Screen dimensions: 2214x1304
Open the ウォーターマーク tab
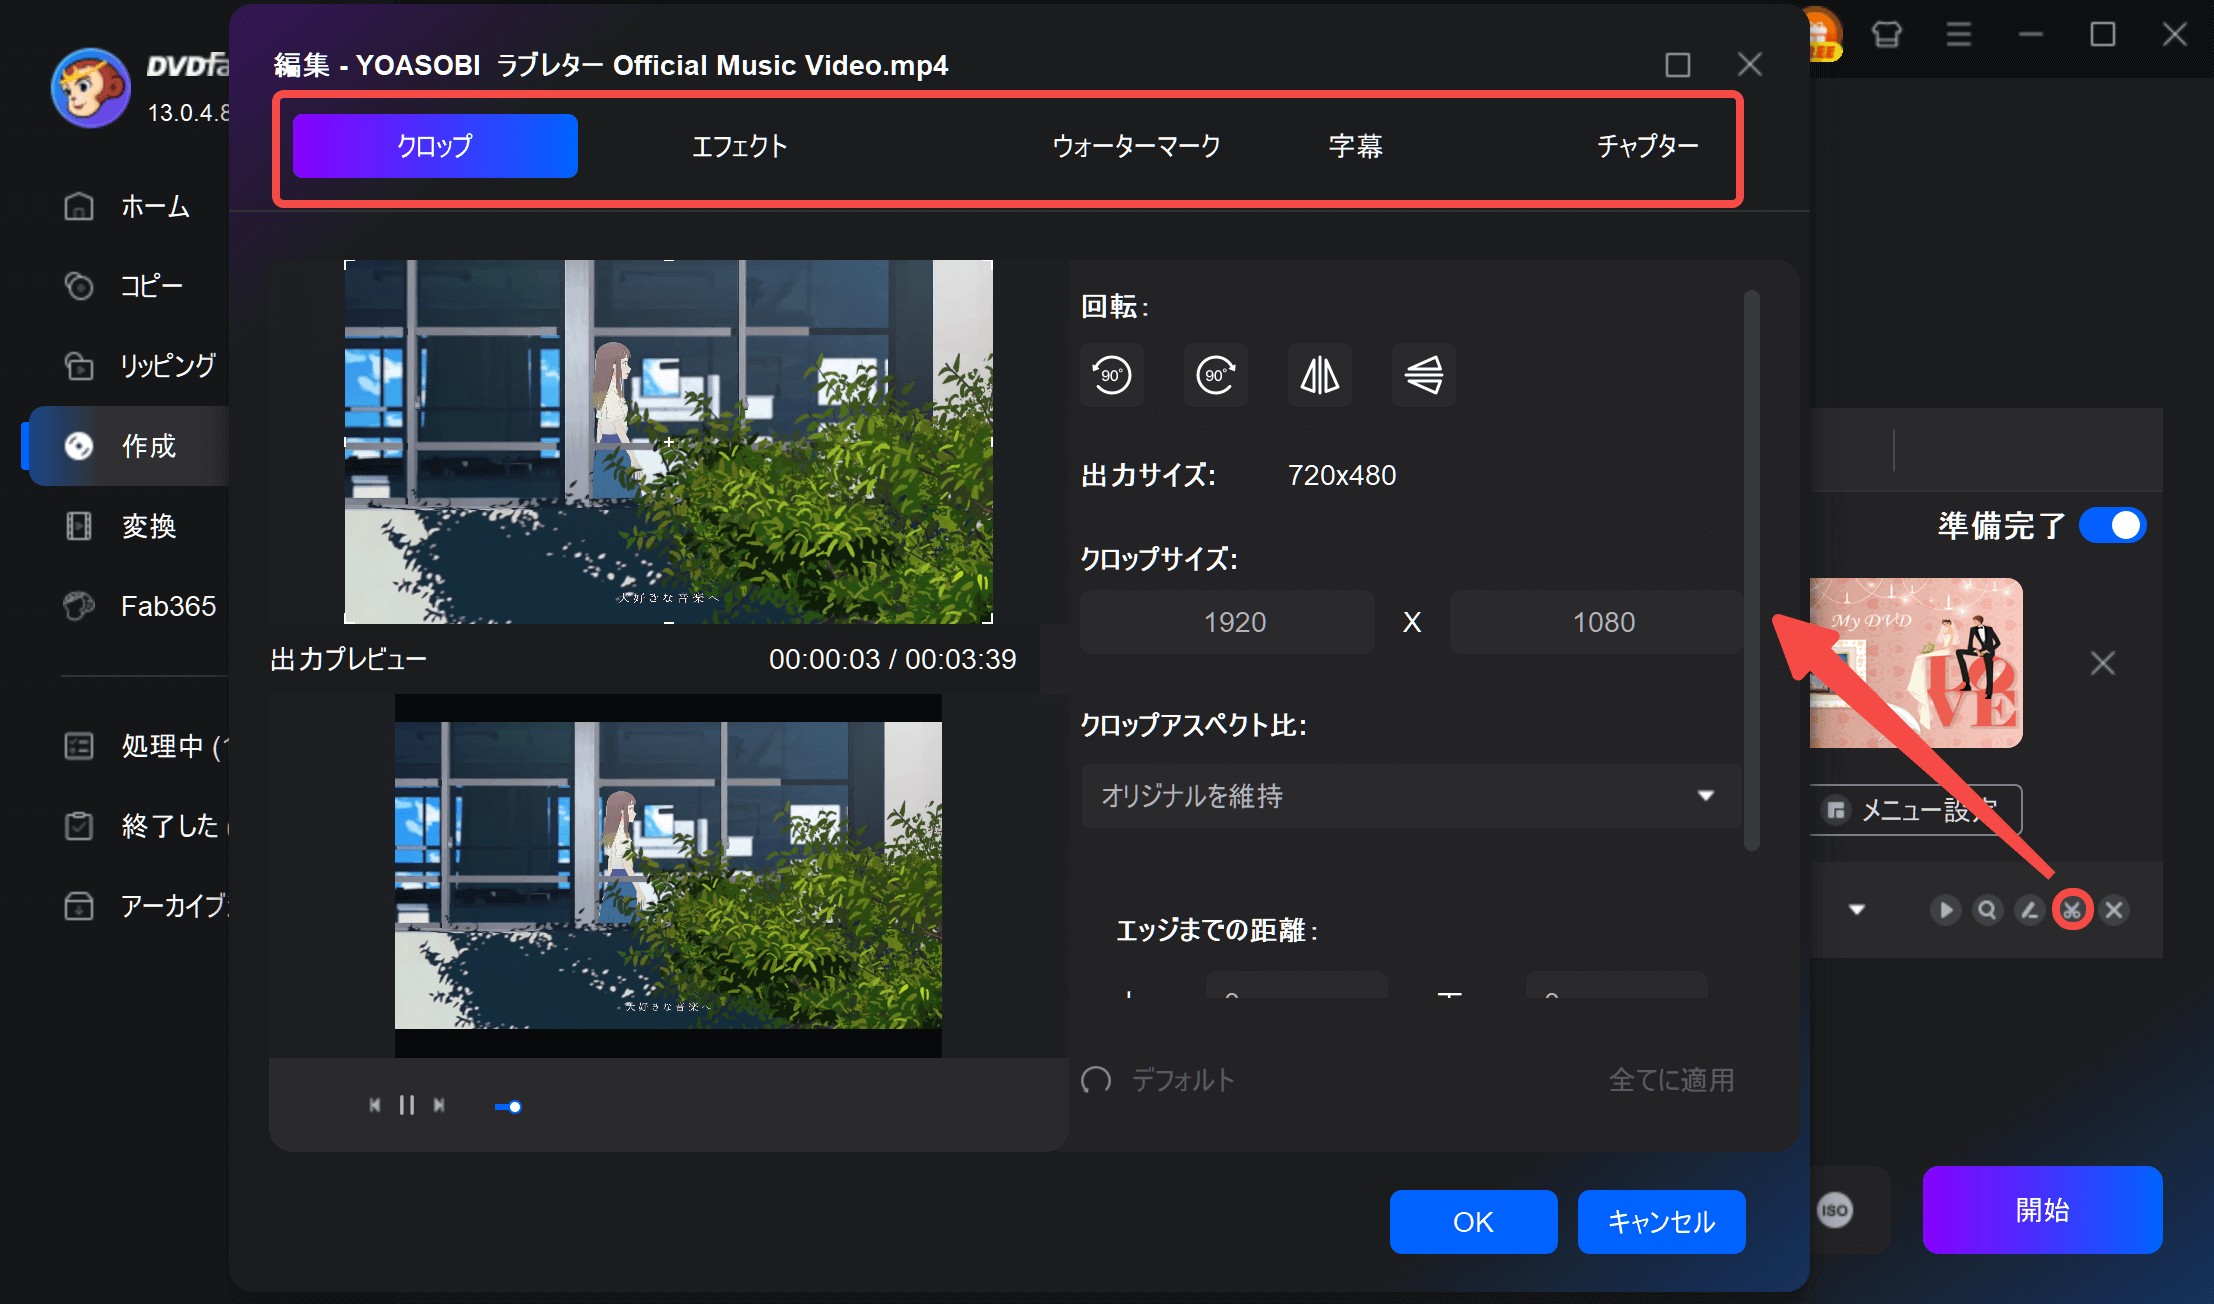coord(1136,146)
